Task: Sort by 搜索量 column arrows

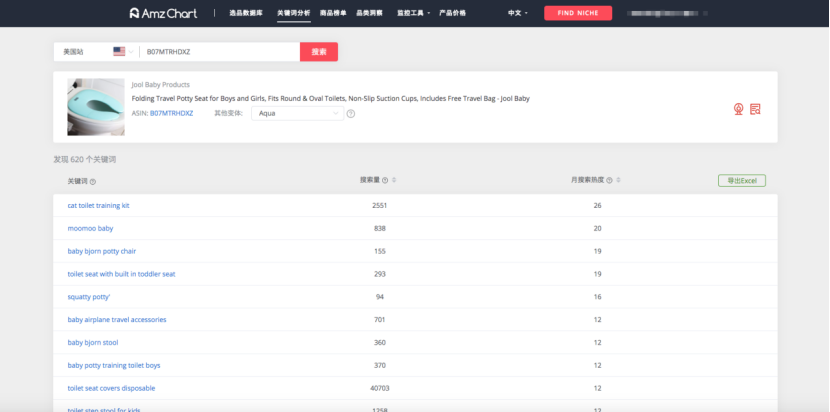Action: click(x=394, y=181)
